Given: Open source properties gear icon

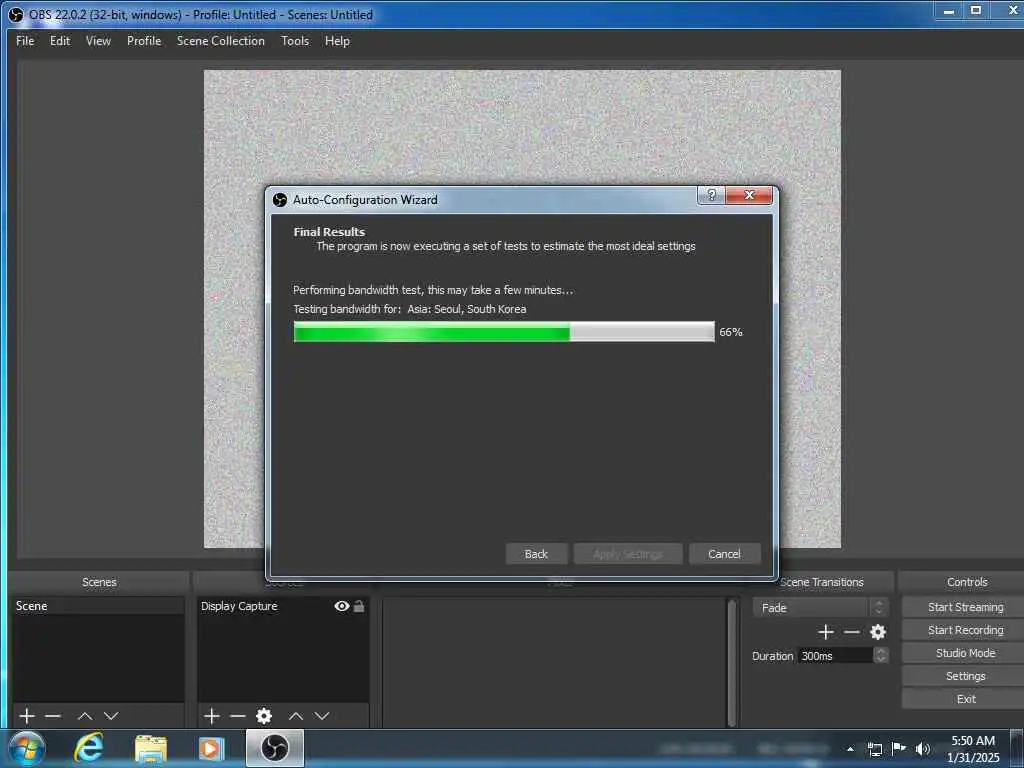Looking at the screenshot, I should (264, 716).
